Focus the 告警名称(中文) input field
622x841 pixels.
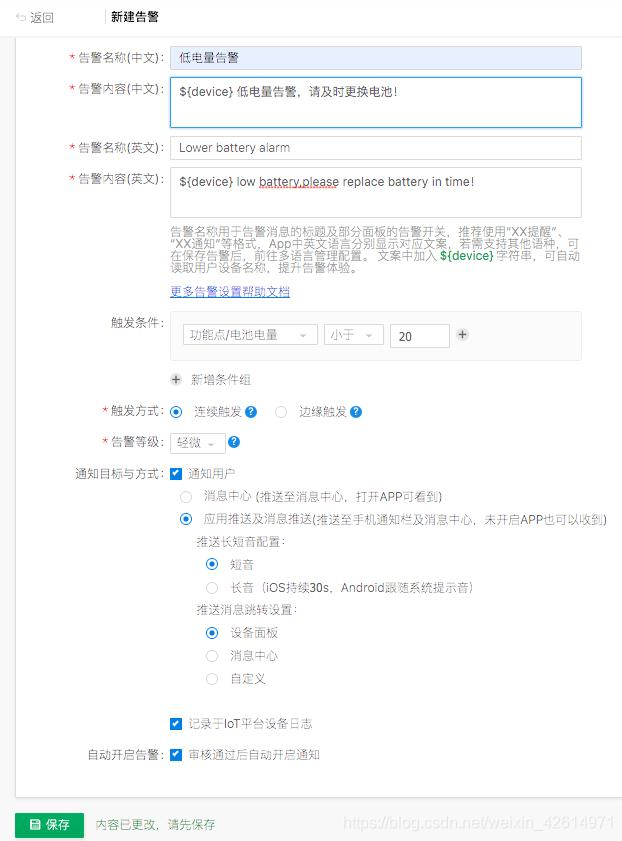pos(376,58)
